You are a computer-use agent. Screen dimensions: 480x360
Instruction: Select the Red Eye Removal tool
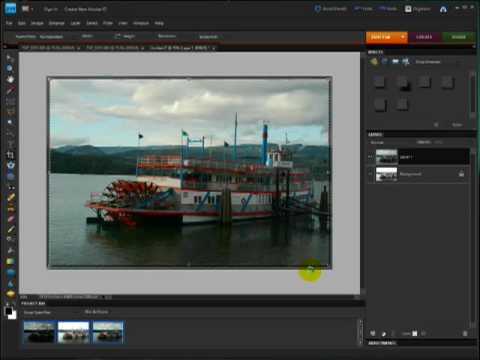pyautogui.click(x=10, y=187)
